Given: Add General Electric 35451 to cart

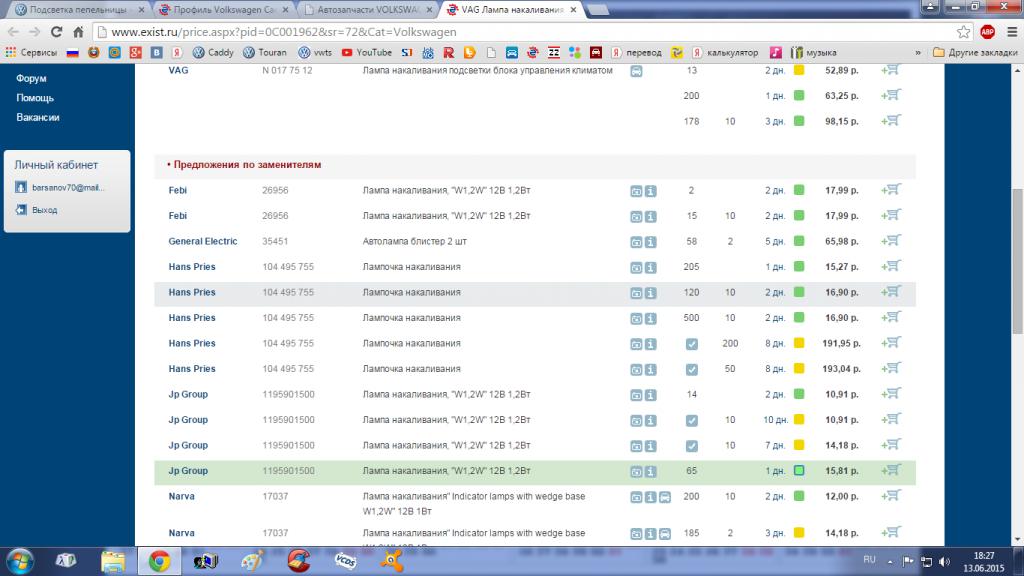Looking at the screenshot, I should (891, 241).
